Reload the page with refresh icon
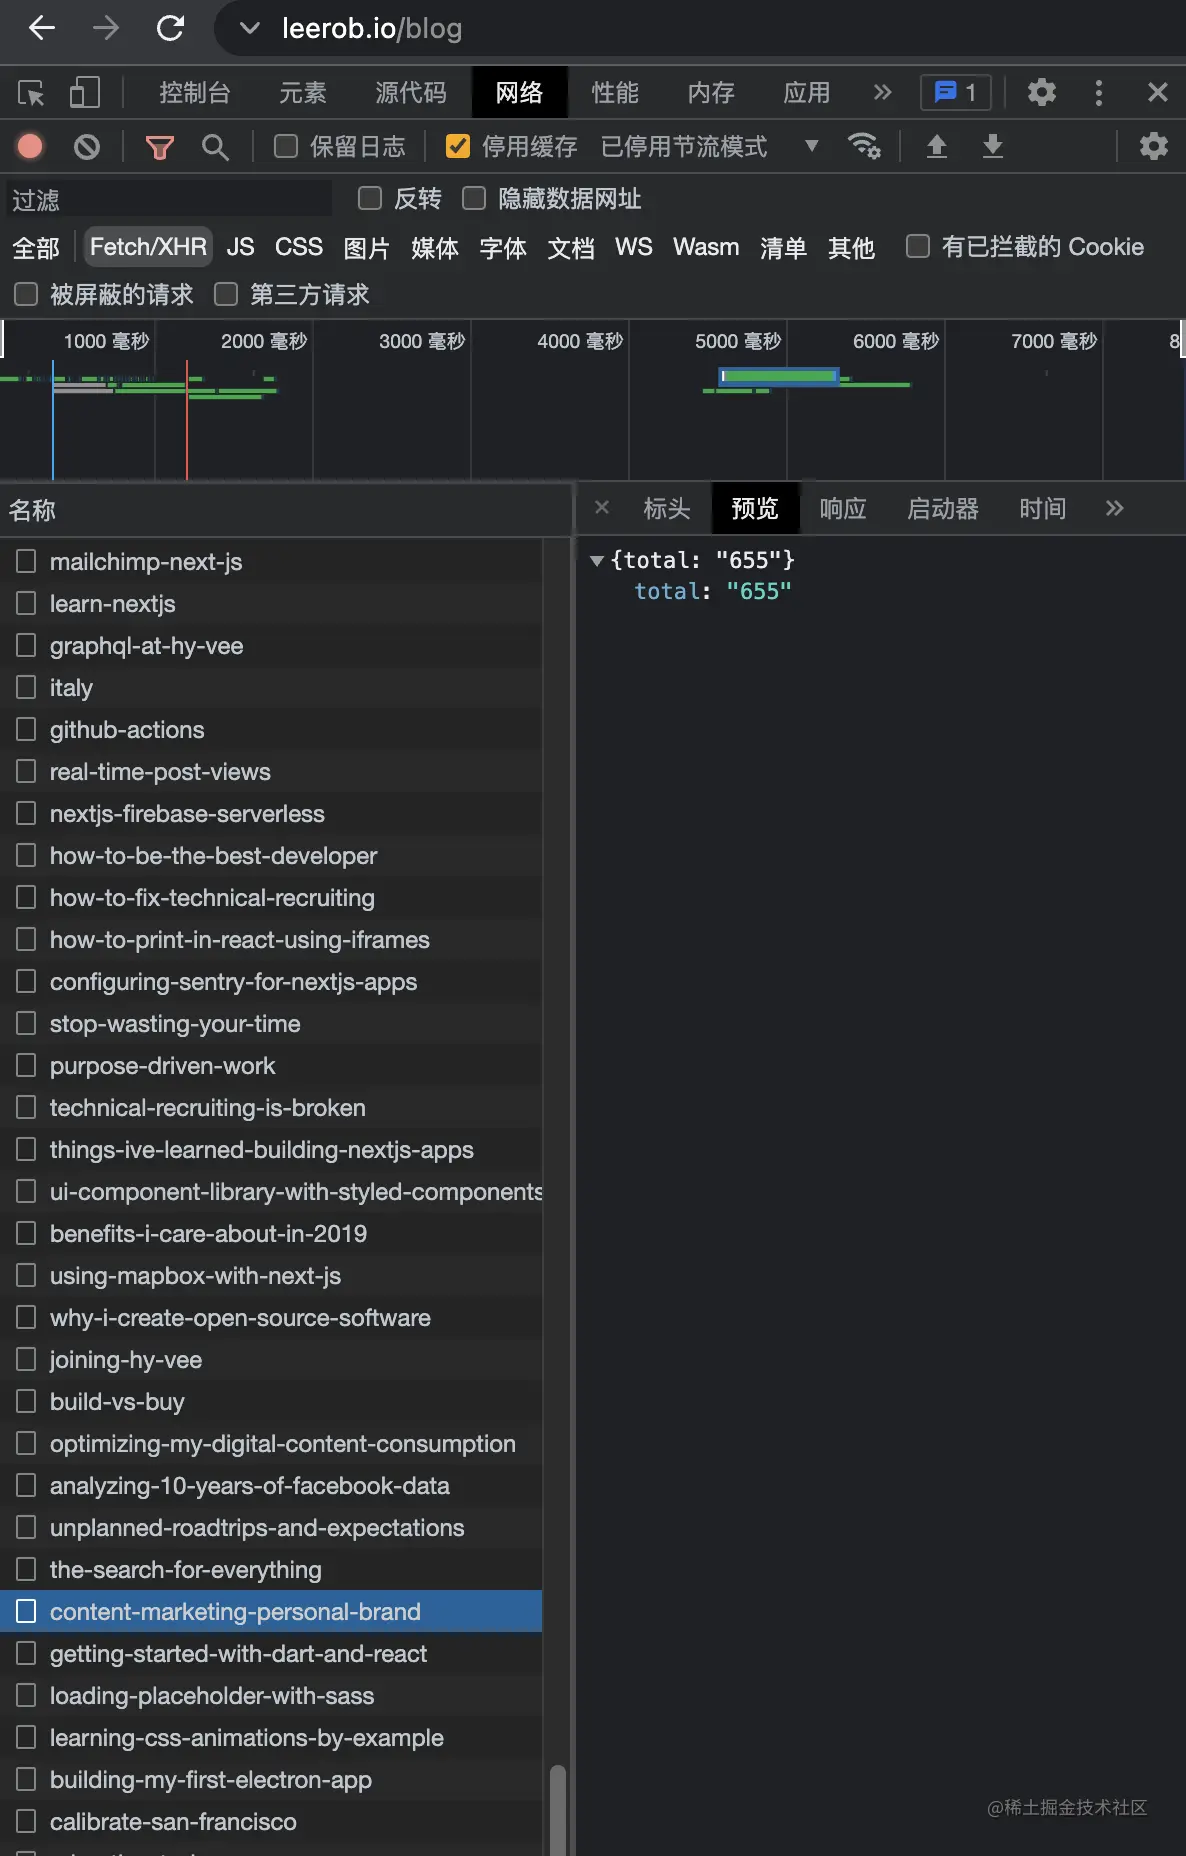This screenshot has height=1856, width=1186. [x=171, y=28]
